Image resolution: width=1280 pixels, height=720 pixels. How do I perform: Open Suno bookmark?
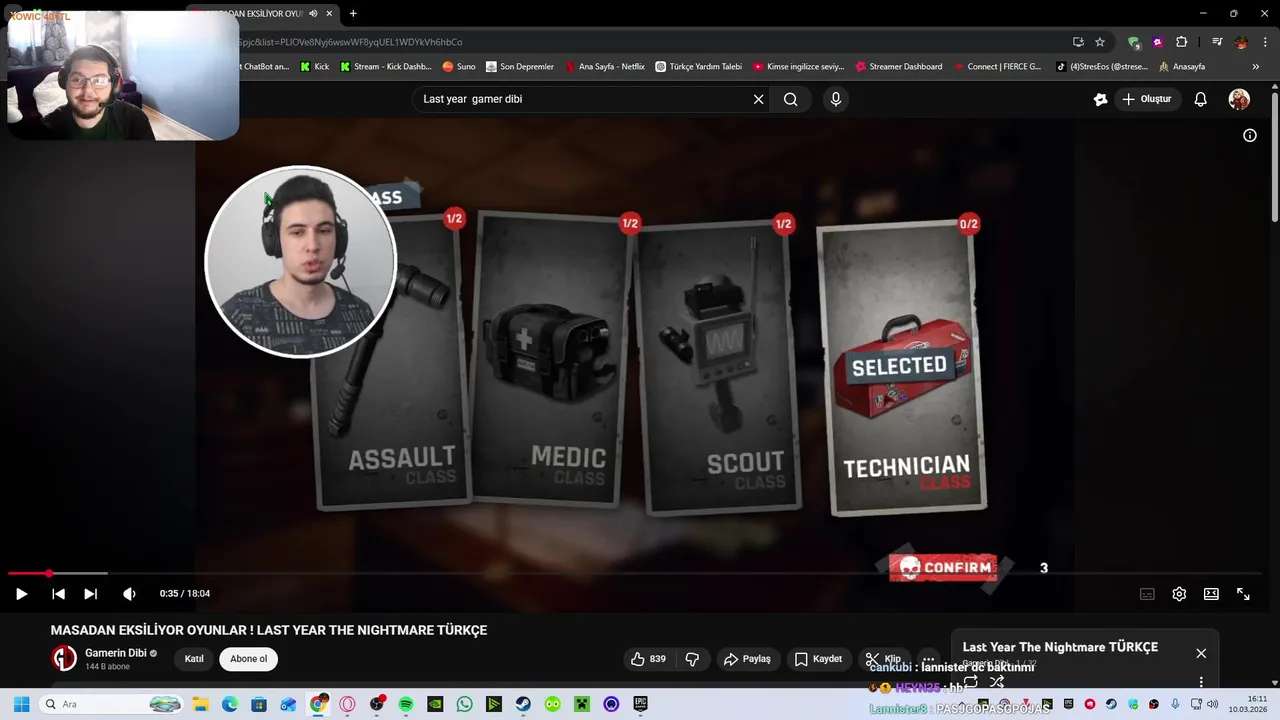pos(459,67)
